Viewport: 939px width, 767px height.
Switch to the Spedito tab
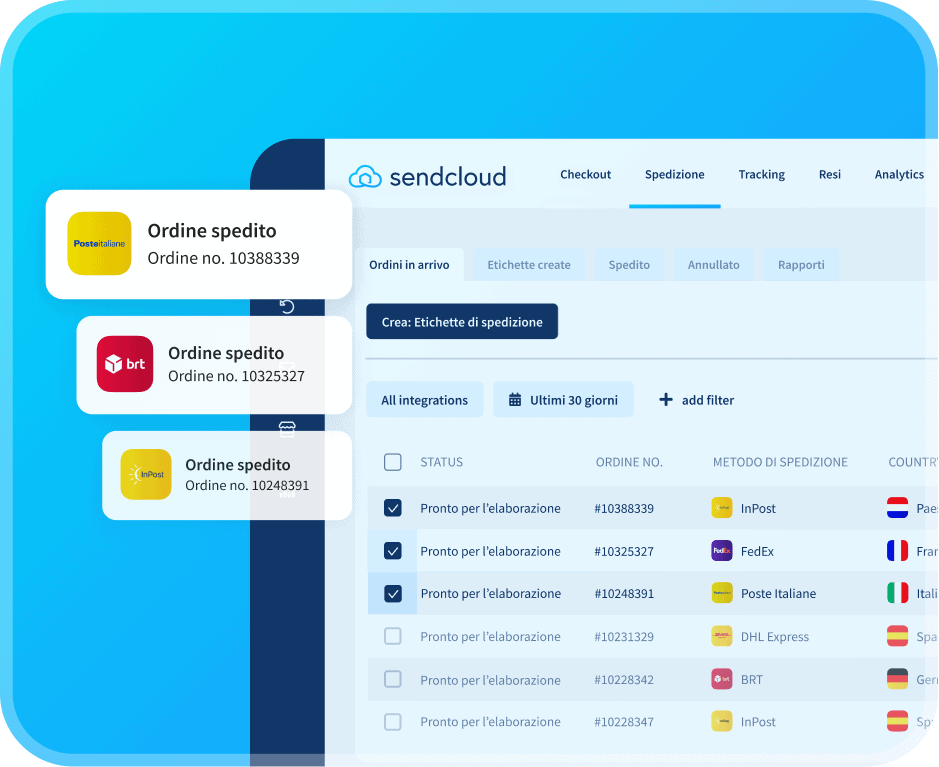coord(629,265)
